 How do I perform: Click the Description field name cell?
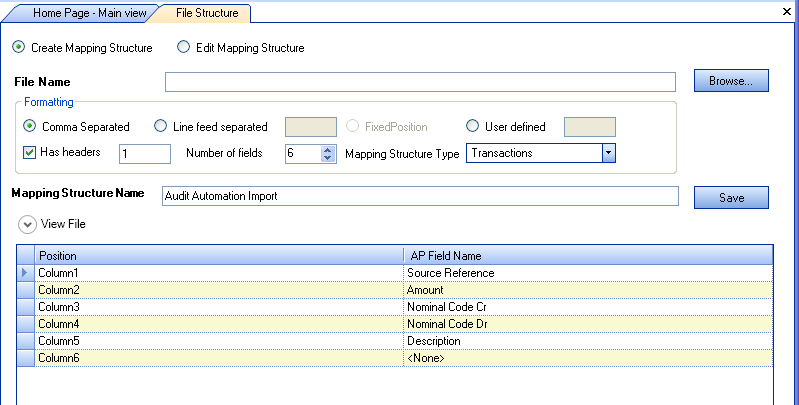coord(589,341)
